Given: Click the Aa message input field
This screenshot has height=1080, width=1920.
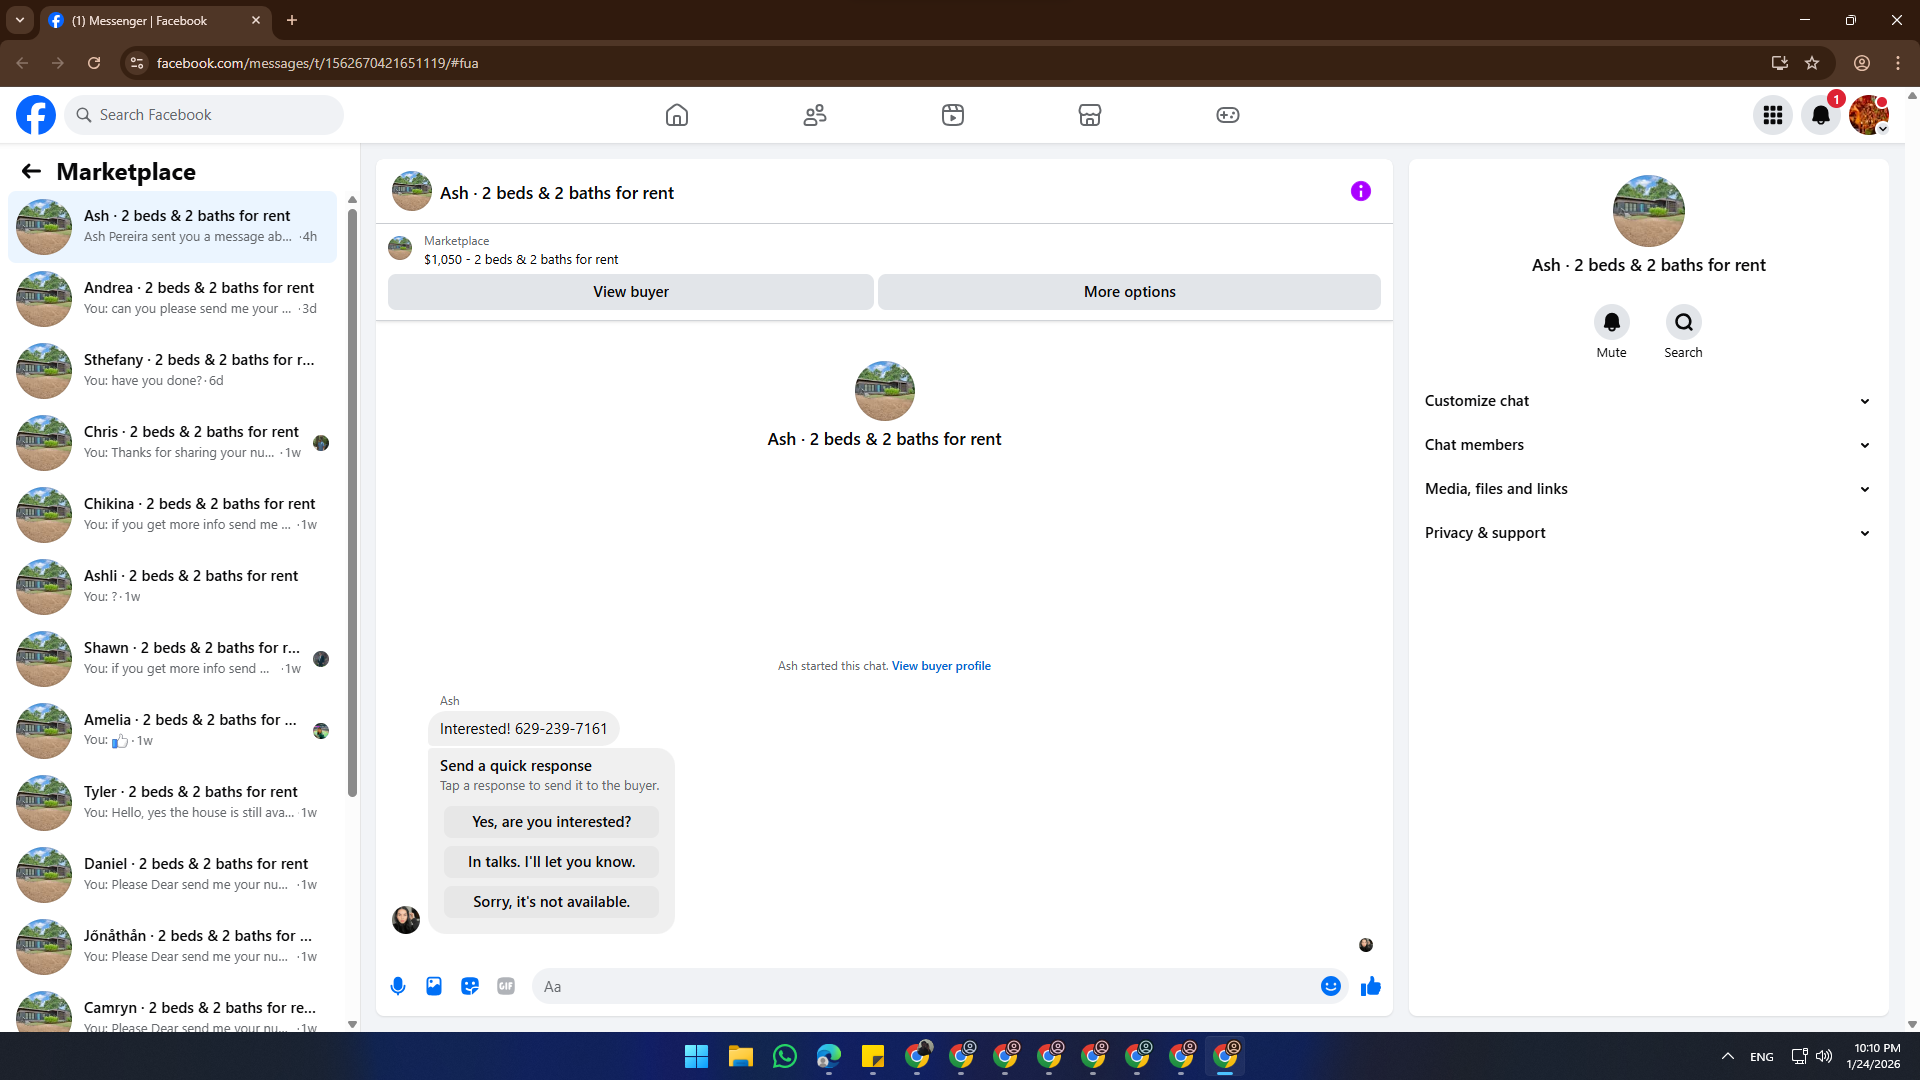Looking at the screenshot, I should (x=925, y=986).
